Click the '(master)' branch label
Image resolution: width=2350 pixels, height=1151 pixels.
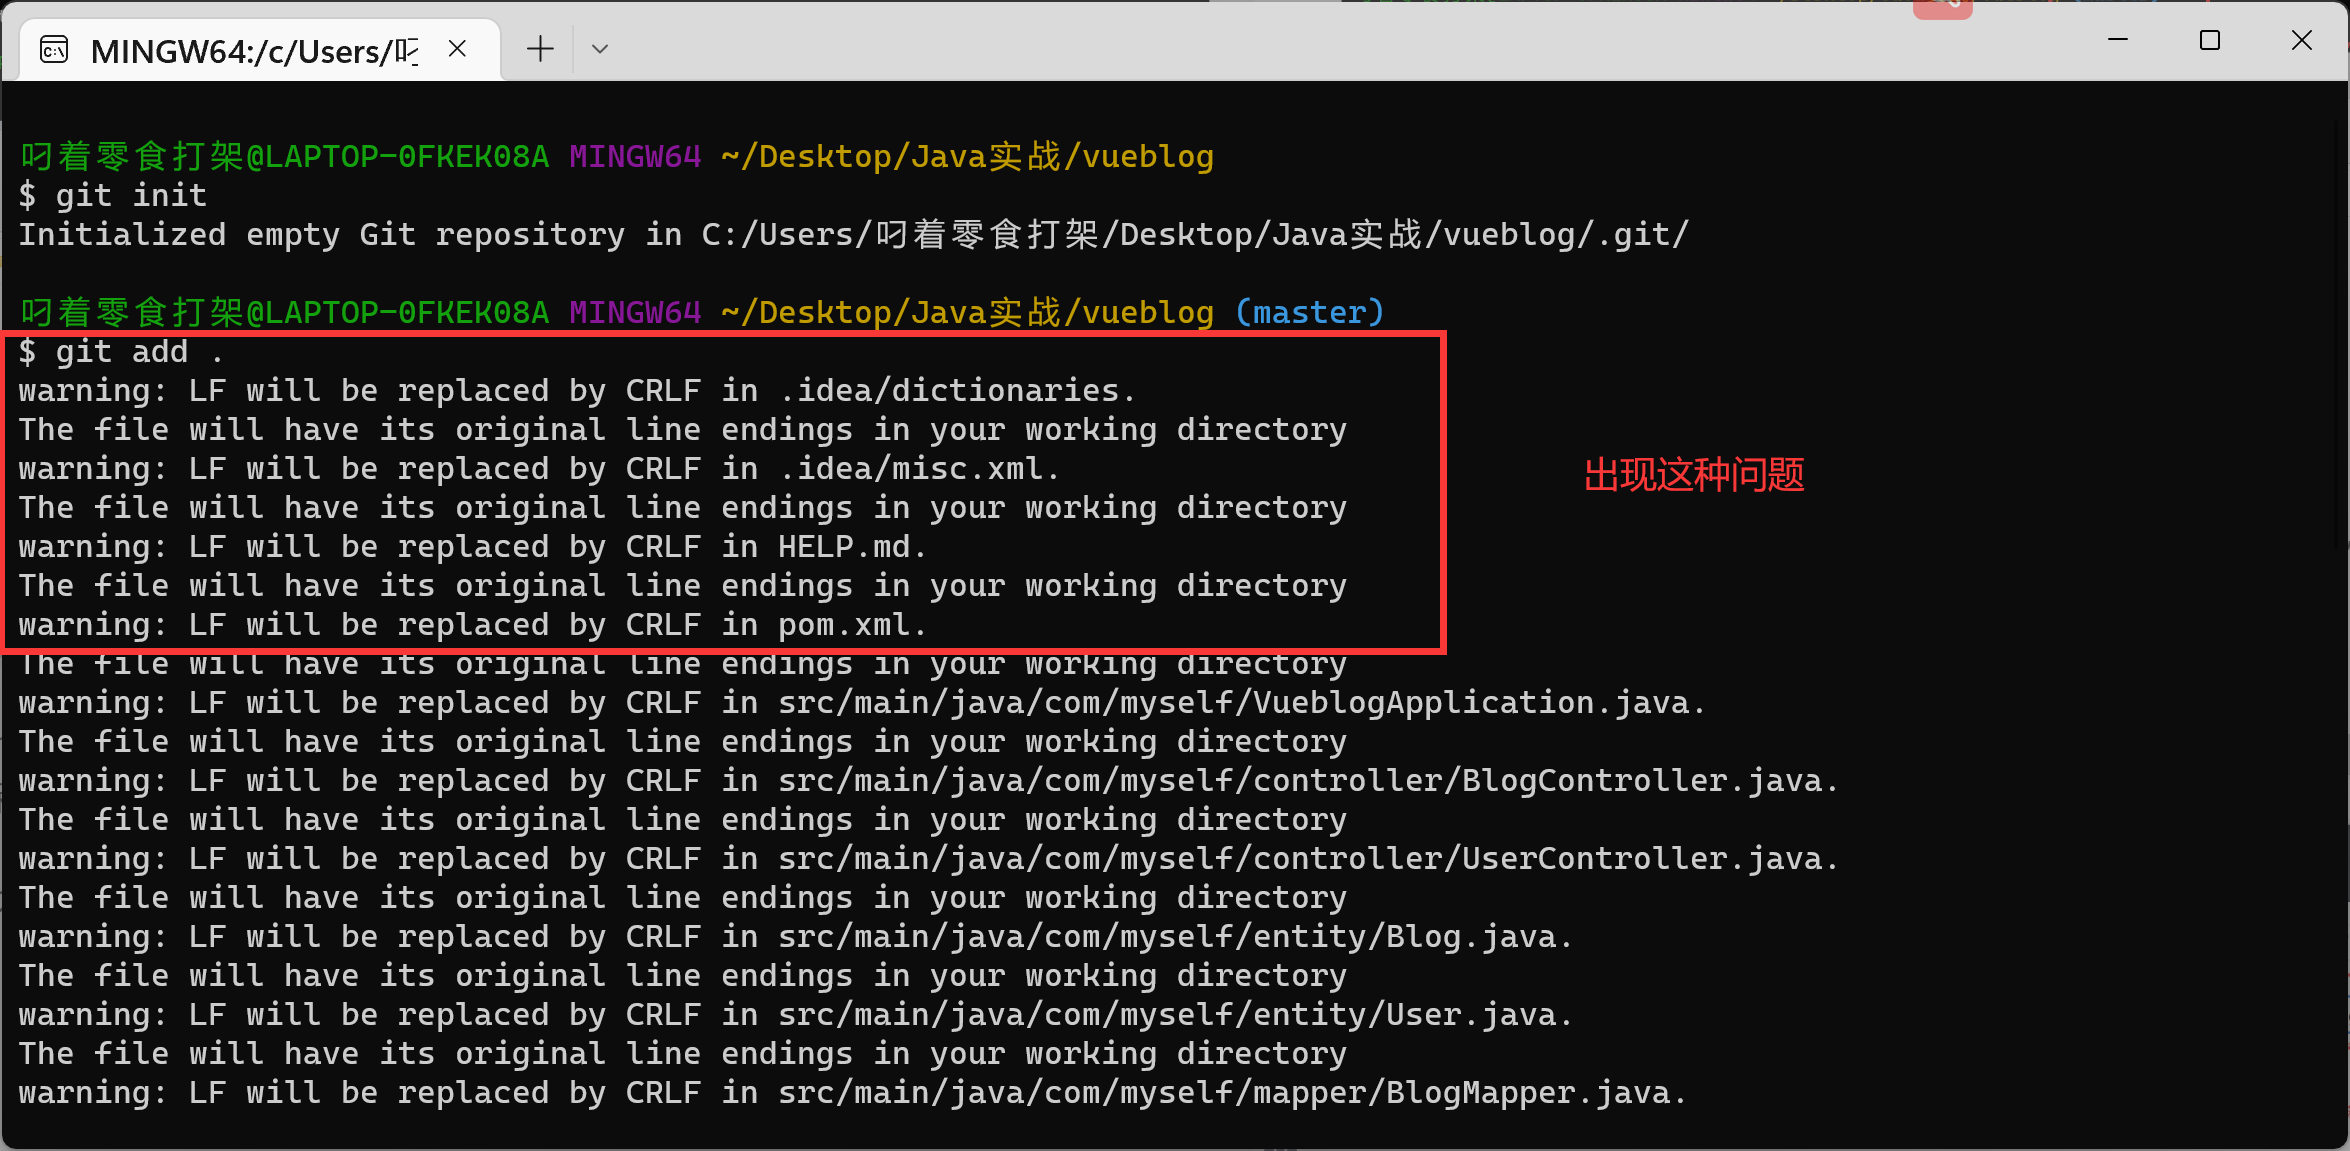point(1310,312)
